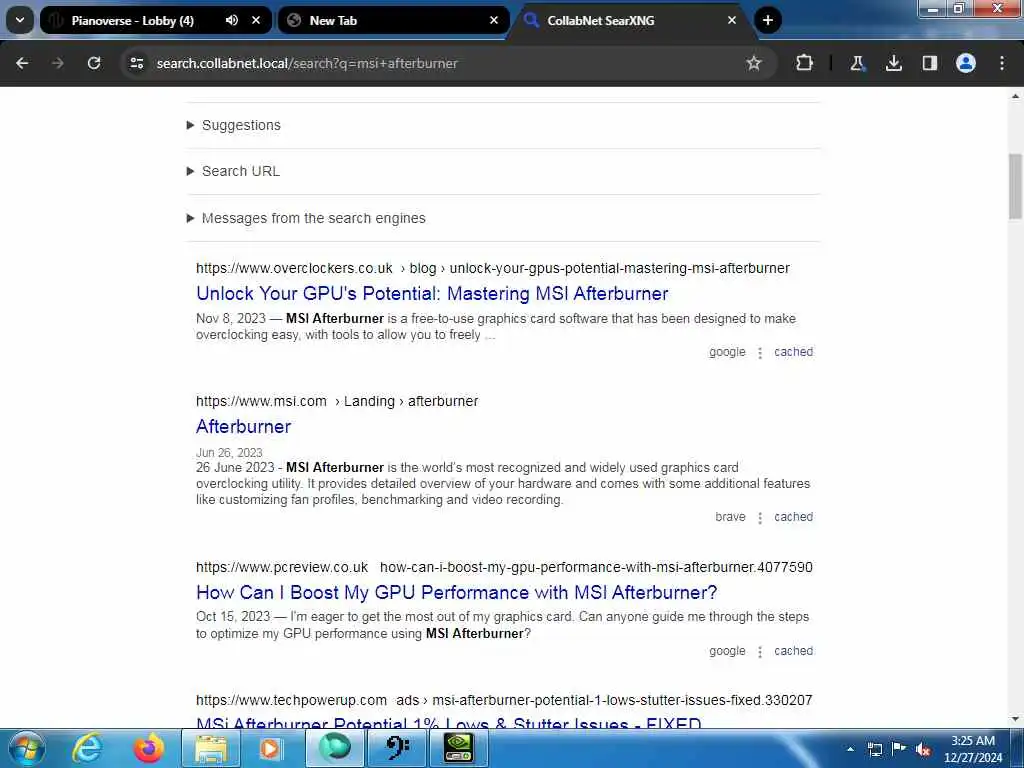Image resolution: width=1024 pixels, height=768 pixels.
Task: Click the muted volume tray icon
Action: coord(923,749)
